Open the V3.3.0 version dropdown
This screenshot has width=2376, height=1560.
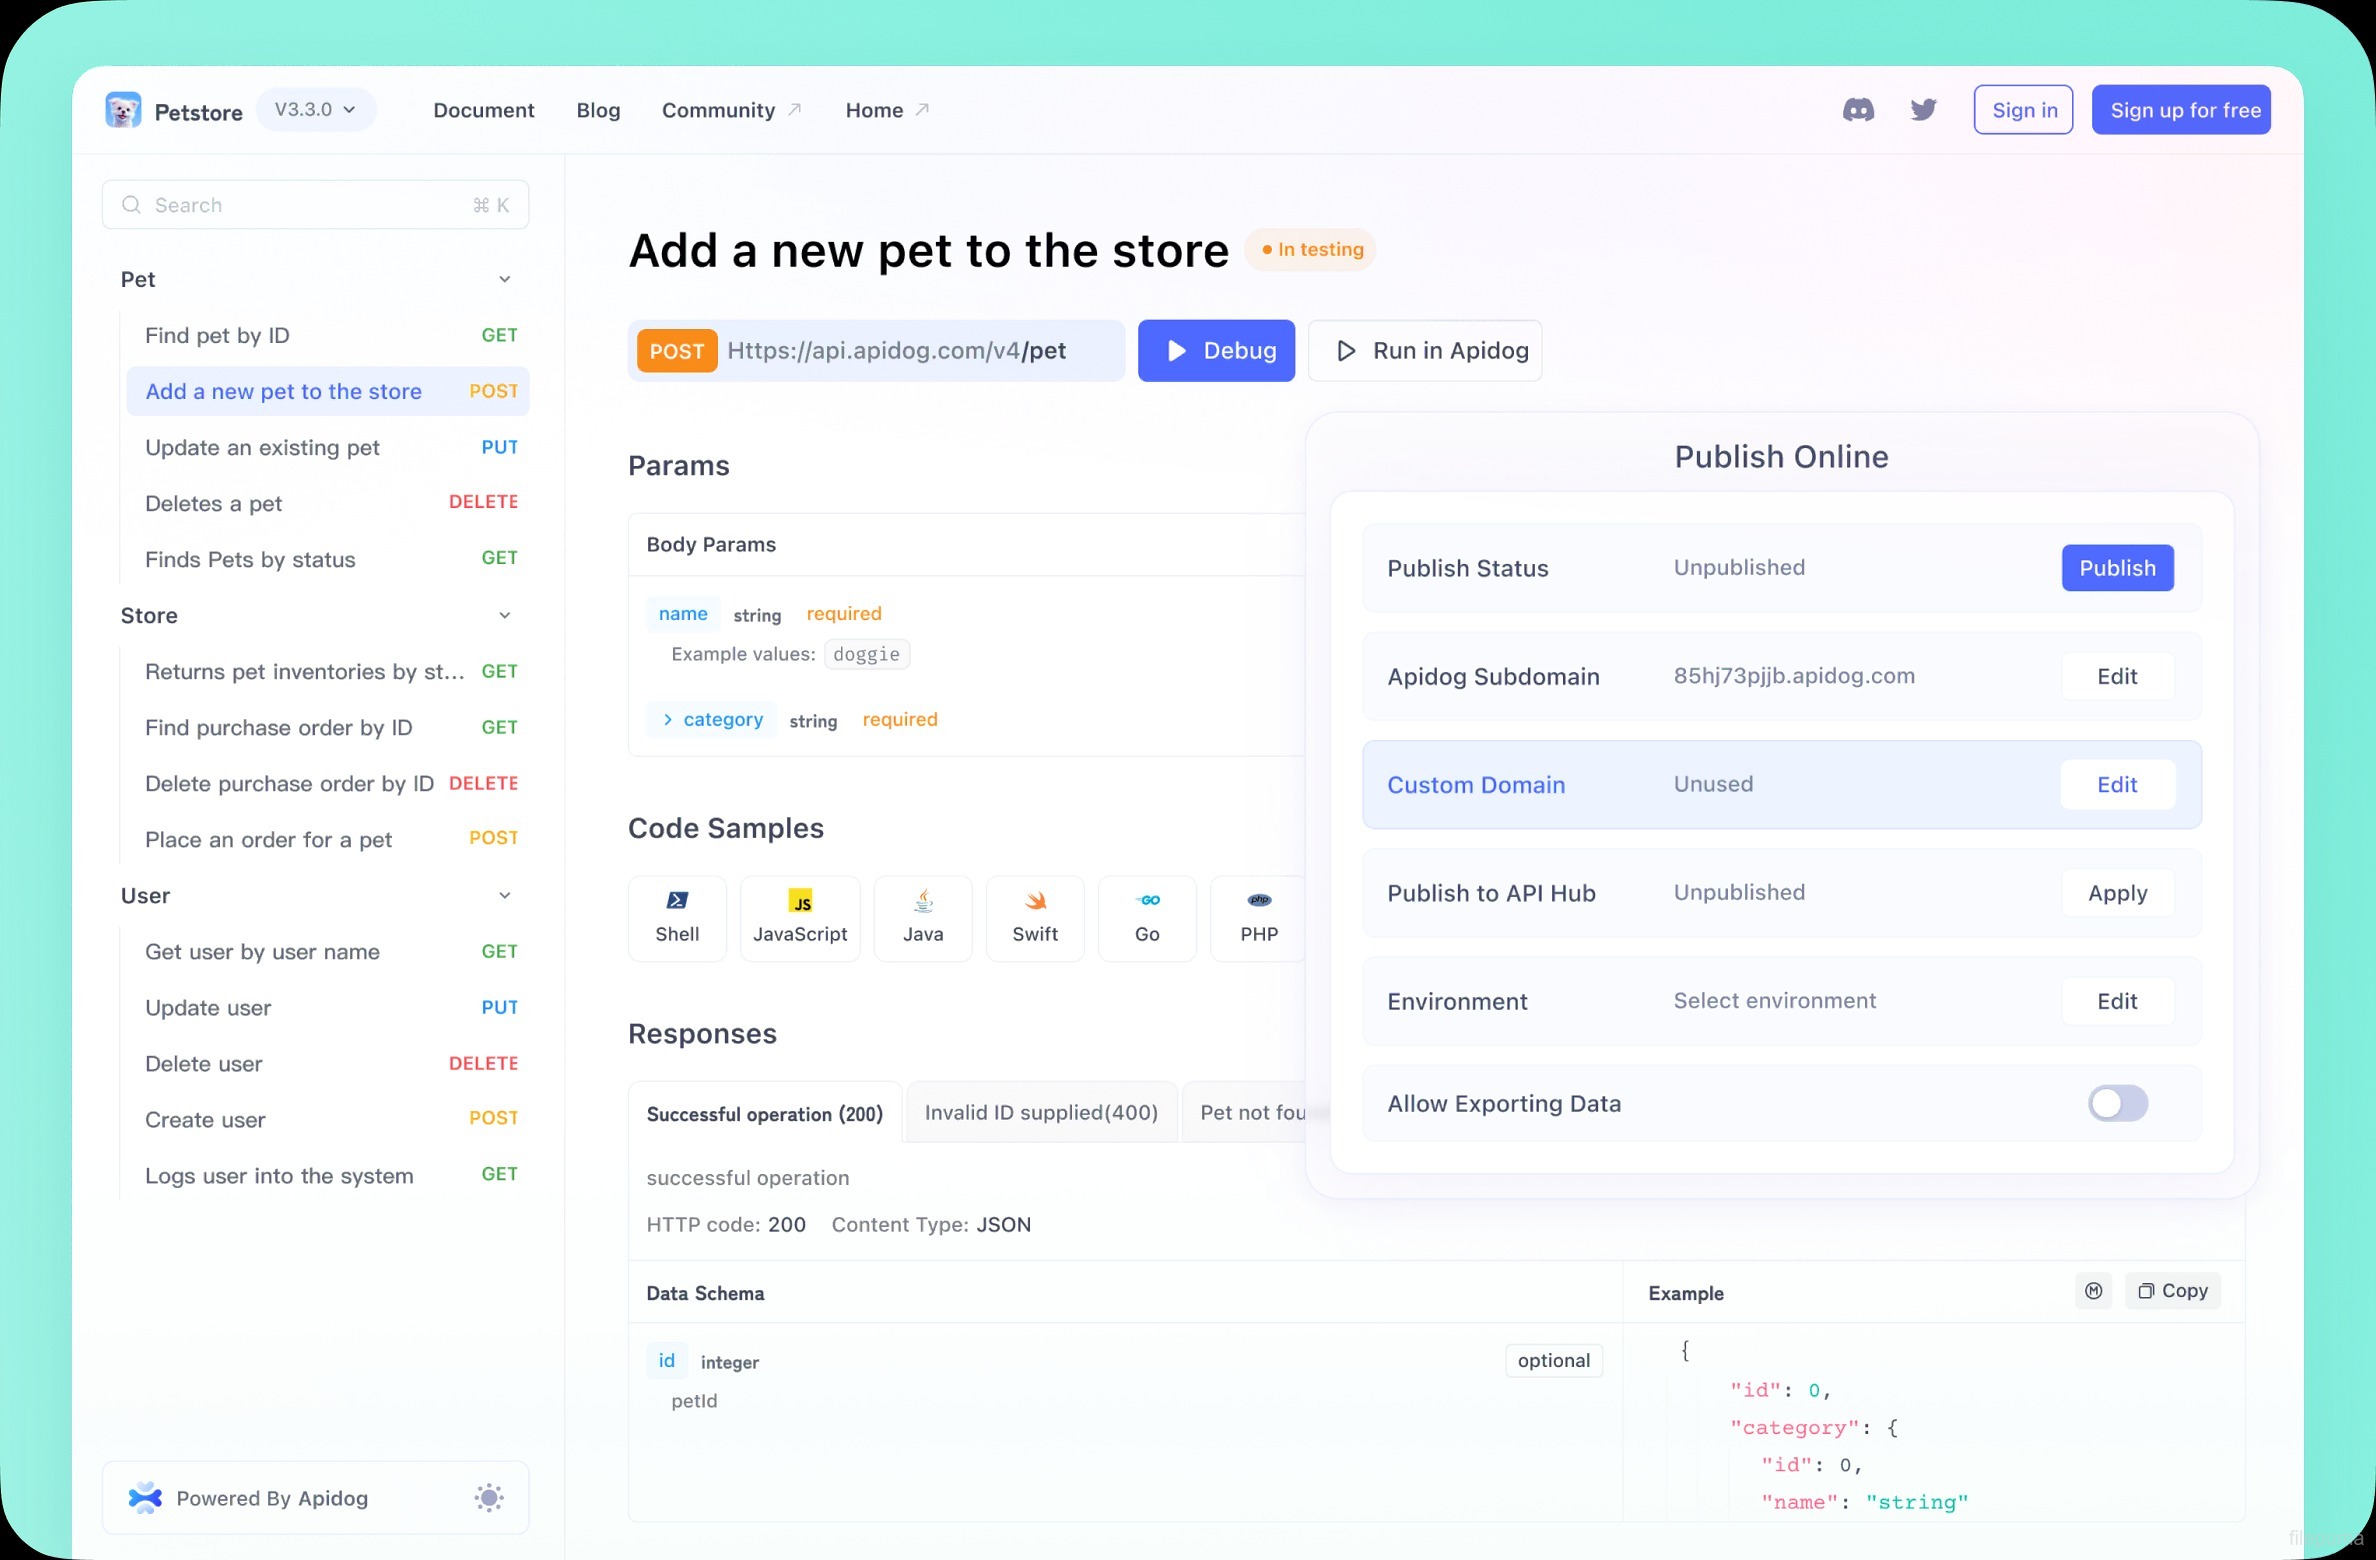pyautogui.click(x=316, y=109)
